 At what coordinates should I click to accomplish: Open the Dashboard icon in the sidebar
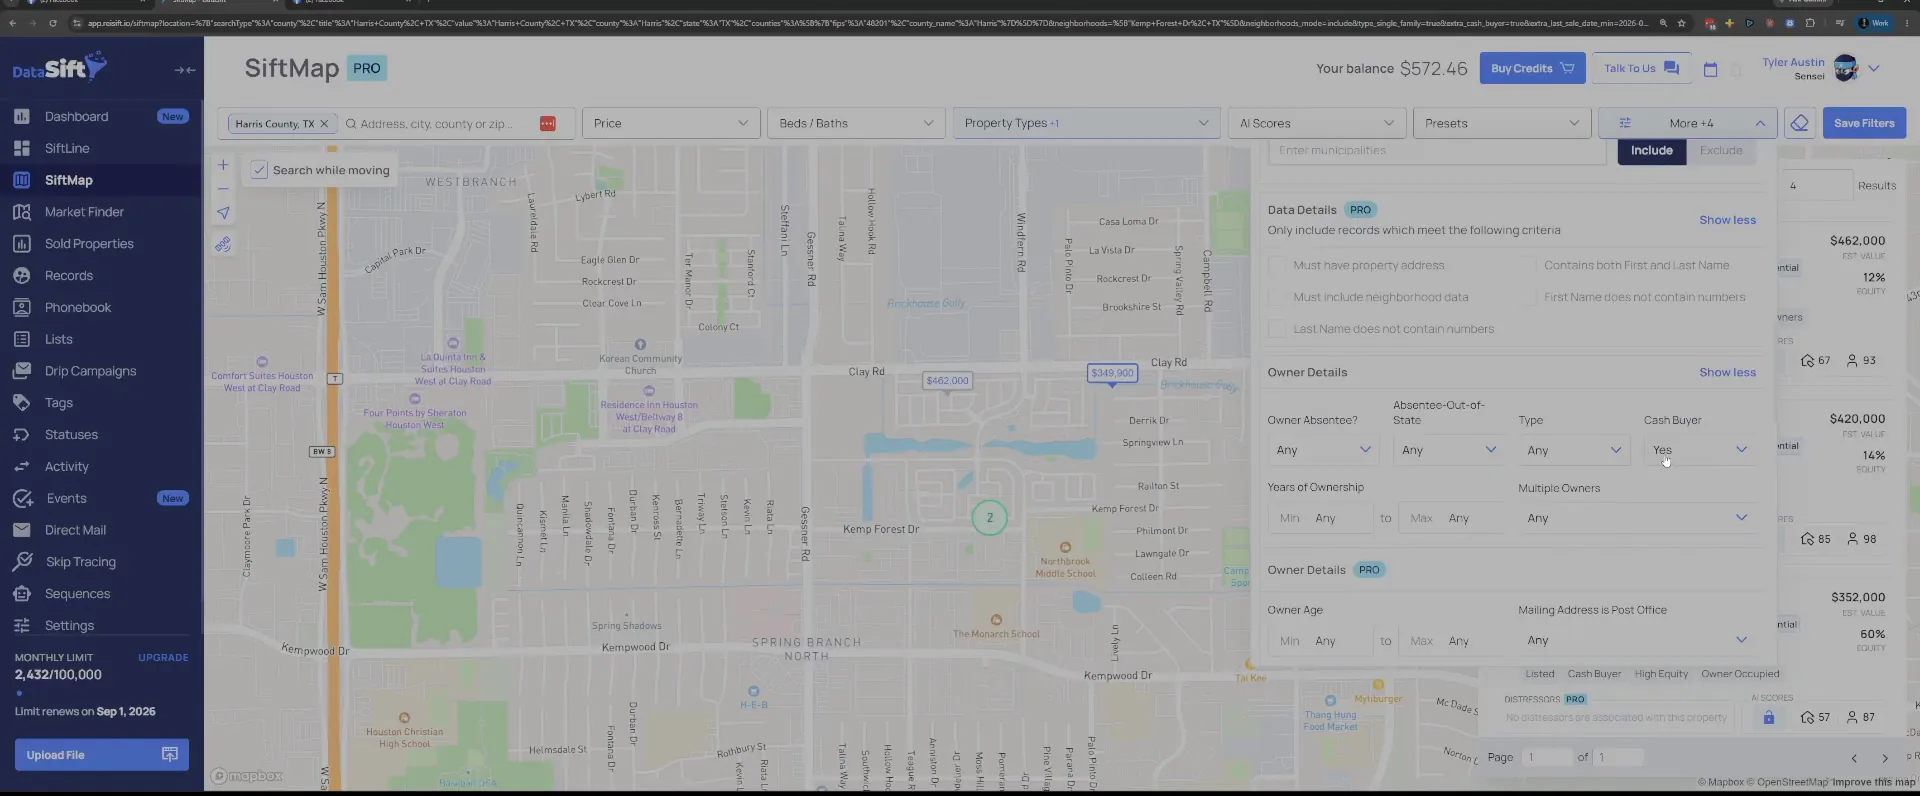click(x=22, y=116)
